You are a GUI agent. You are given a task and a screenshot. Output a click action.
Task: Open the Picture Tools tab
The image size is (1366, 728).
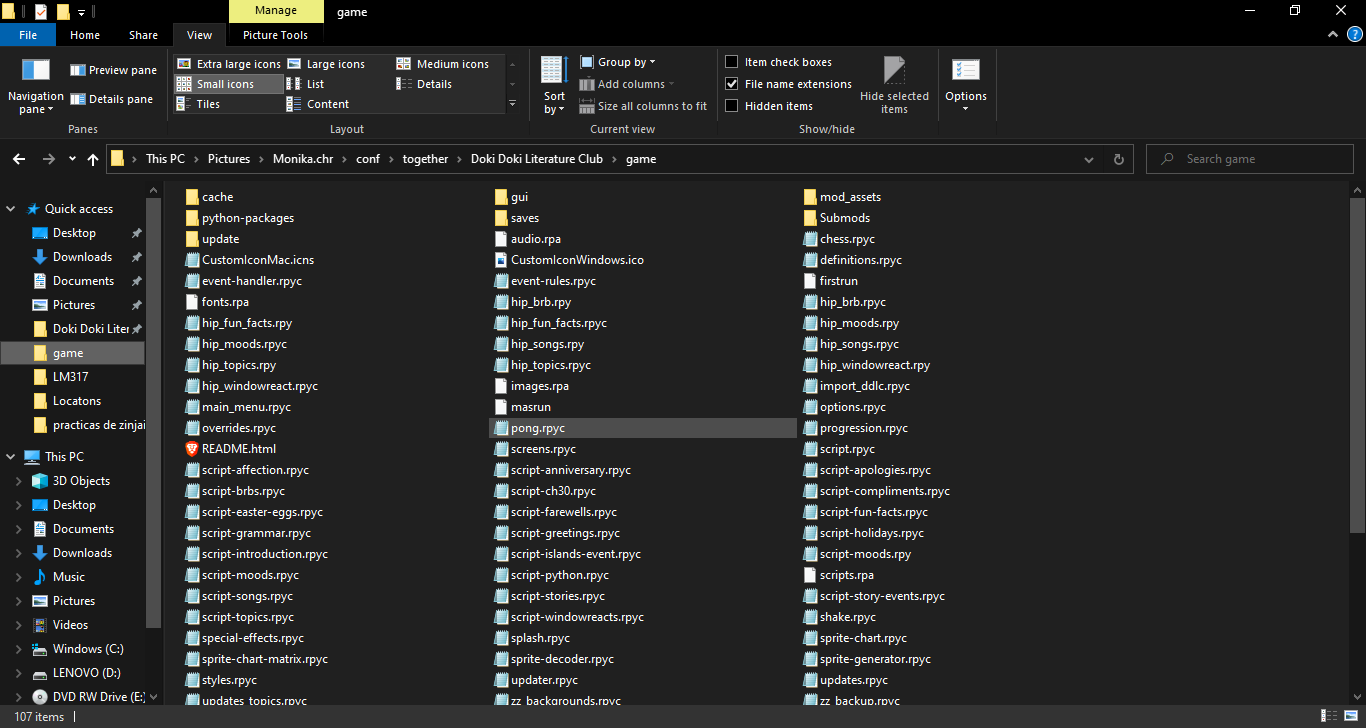pos(275,34)
